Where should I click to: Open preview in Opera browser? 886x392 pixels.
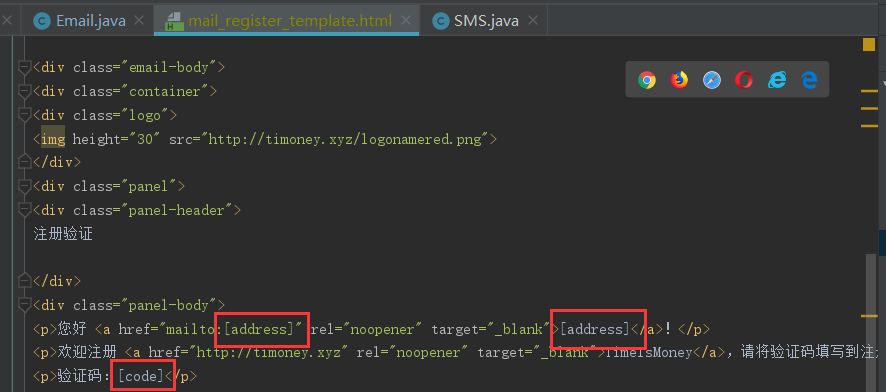click(x=744, y=80)
